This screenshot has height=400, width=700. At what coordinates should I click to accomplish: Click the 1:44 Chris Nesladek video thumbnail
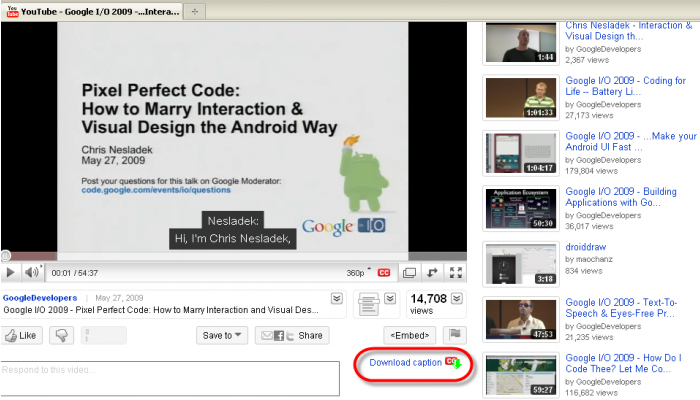pos(521,43)
